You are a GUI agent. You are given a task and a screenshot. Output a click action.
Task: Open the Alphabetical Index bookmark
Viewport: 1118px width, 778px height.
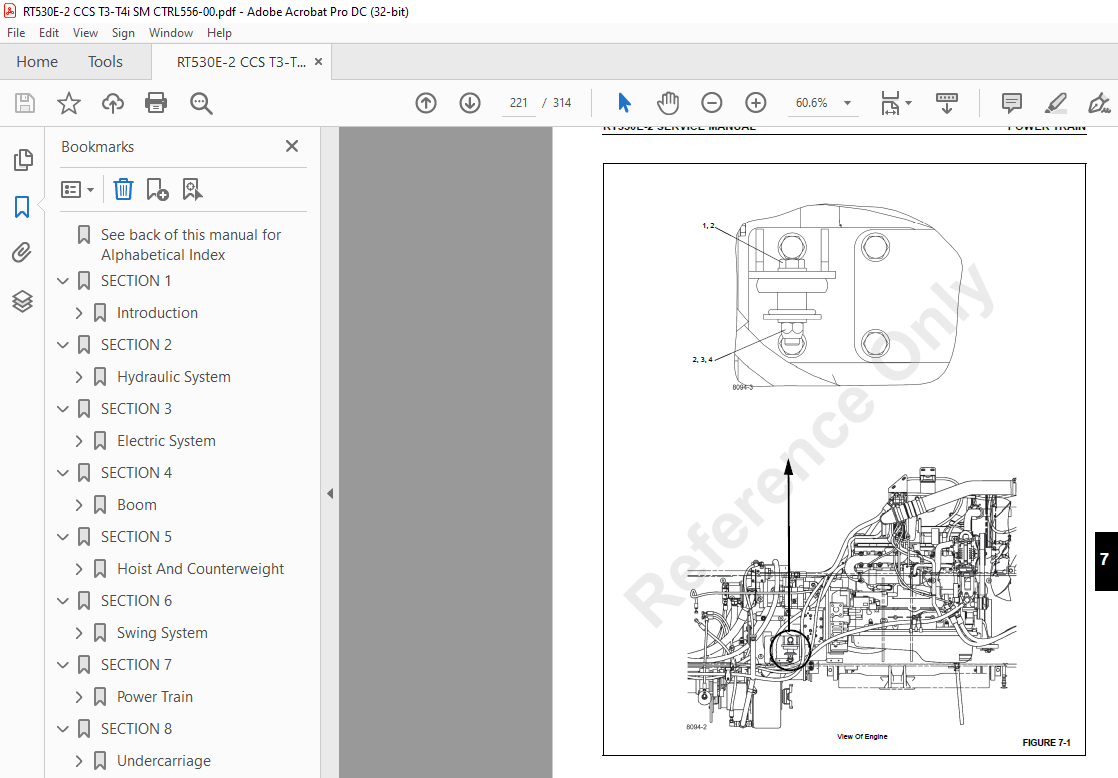(191, 245)
